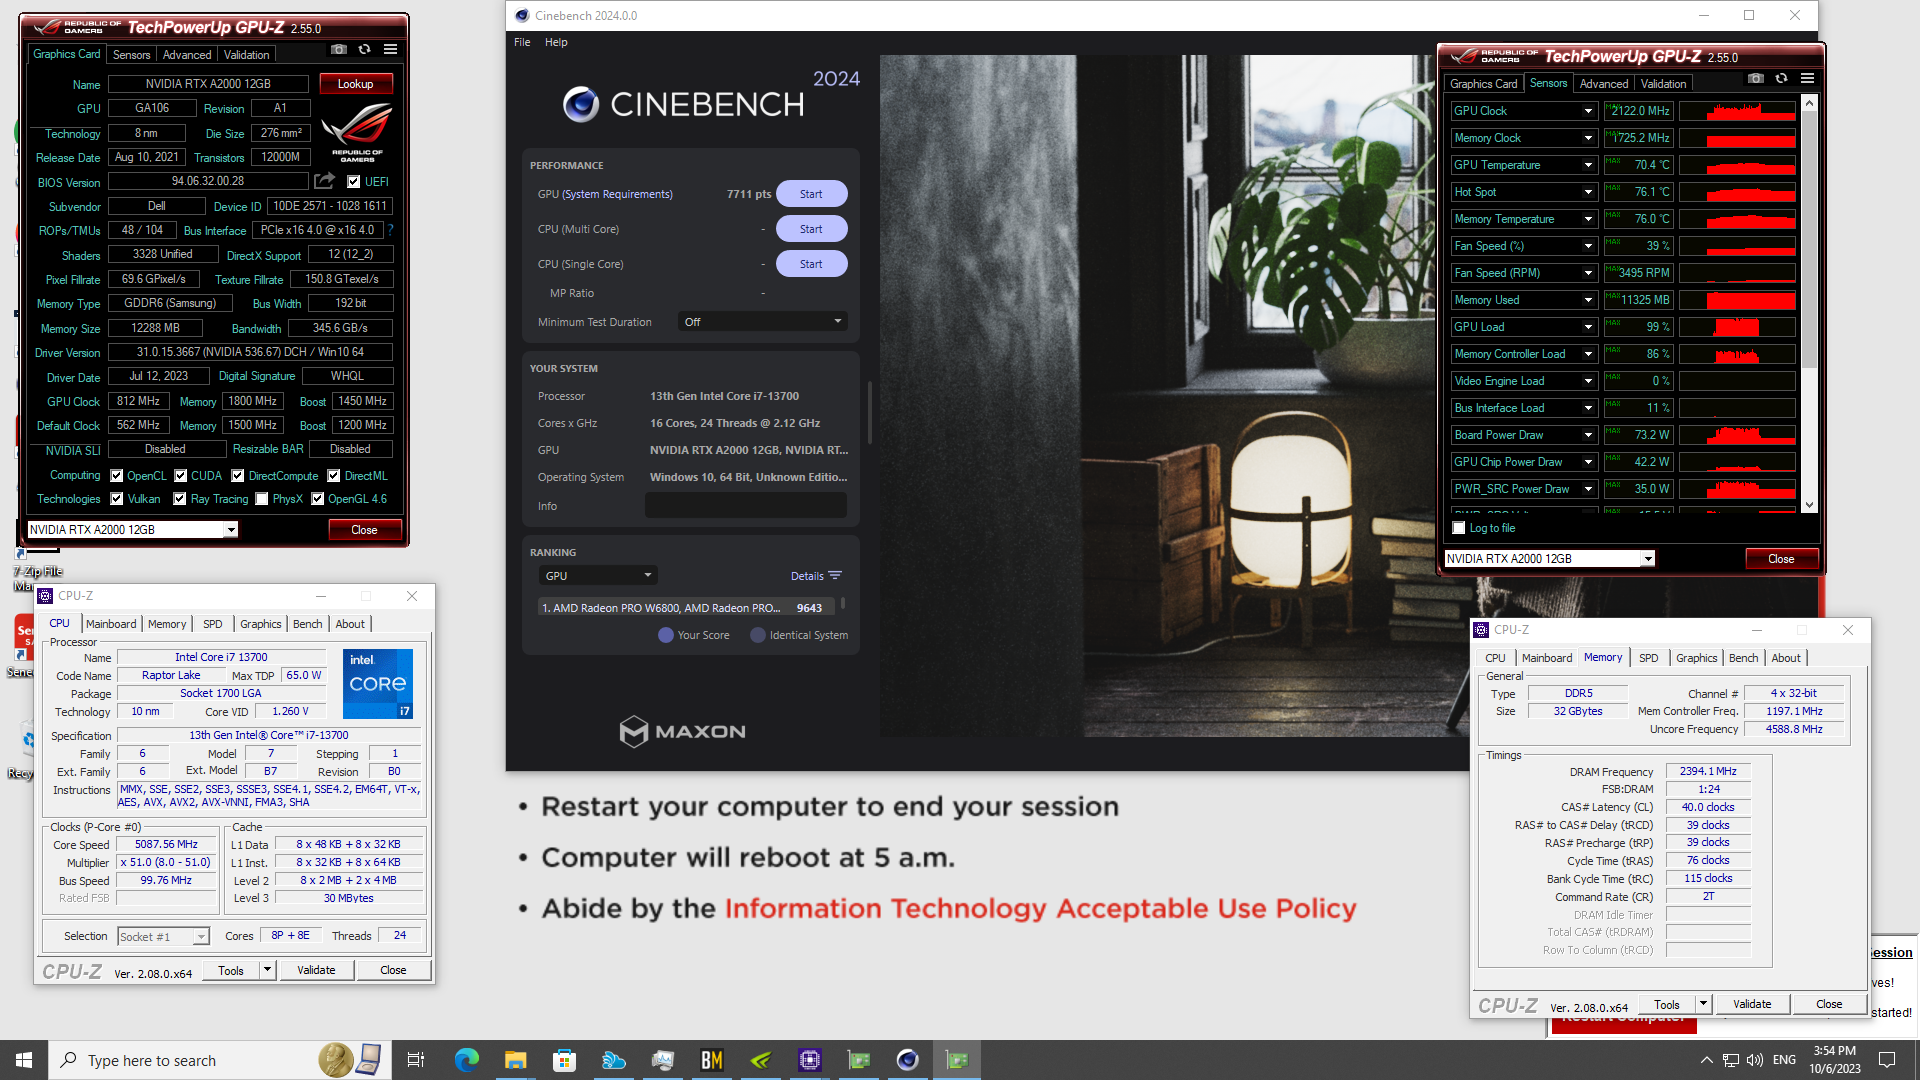Image resolution: width=1920 pixels, height=1080 pixels.
Task: Open the hamburger menu in GPU-Z Sensors window
Action: pos(1807,78)
